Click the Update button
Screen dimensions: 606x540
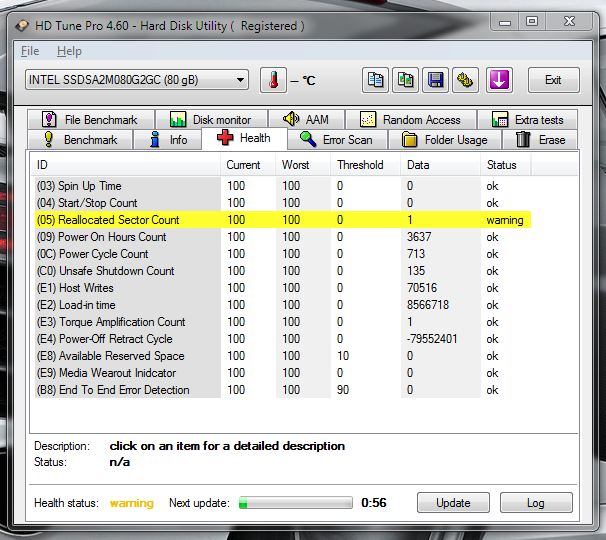tap(453, 503)
